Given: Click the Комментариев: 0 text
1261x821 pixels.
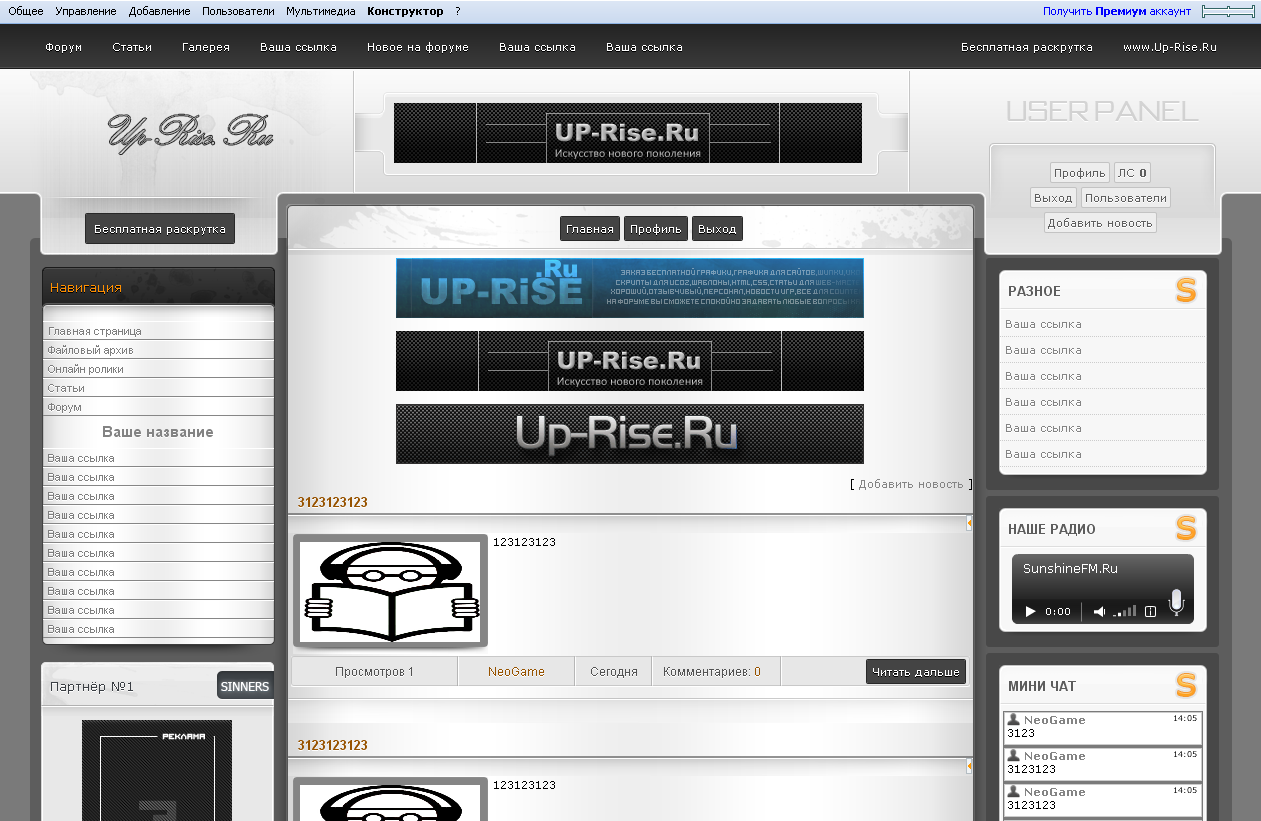Looking at the screenshot, I should click(x=712, y=672).
